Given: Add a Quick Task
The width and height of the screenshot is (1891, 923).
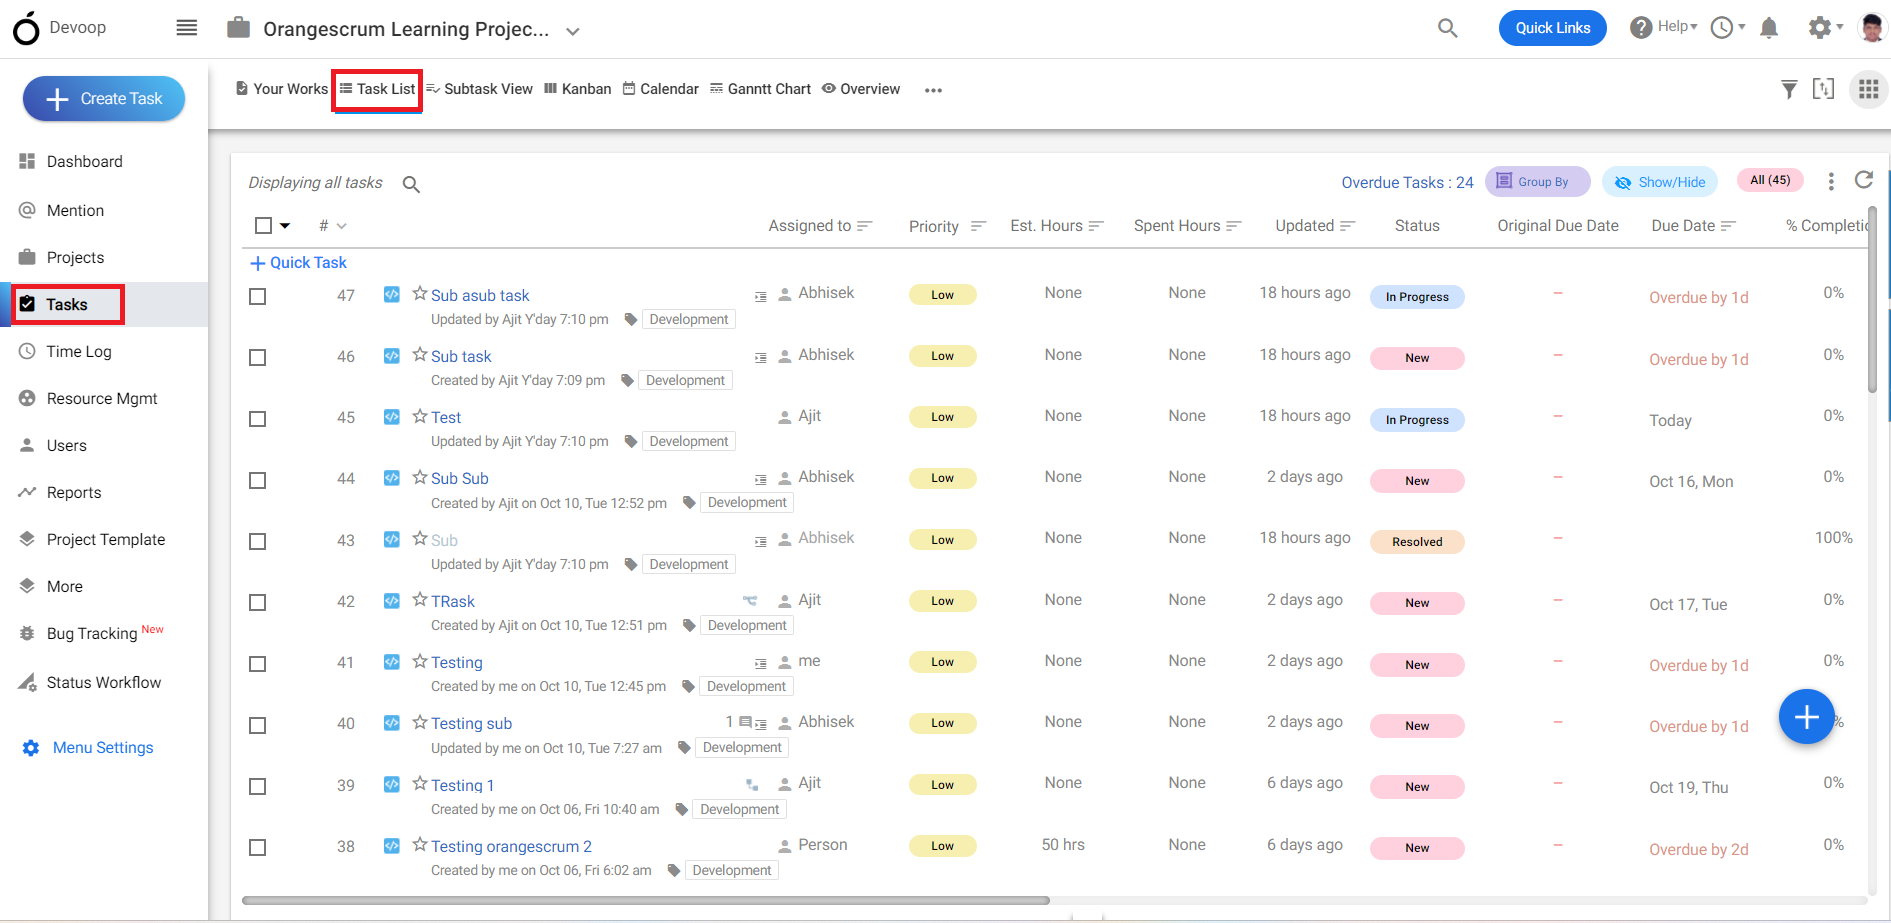Looking at the screenshot, I should [298, 263].
